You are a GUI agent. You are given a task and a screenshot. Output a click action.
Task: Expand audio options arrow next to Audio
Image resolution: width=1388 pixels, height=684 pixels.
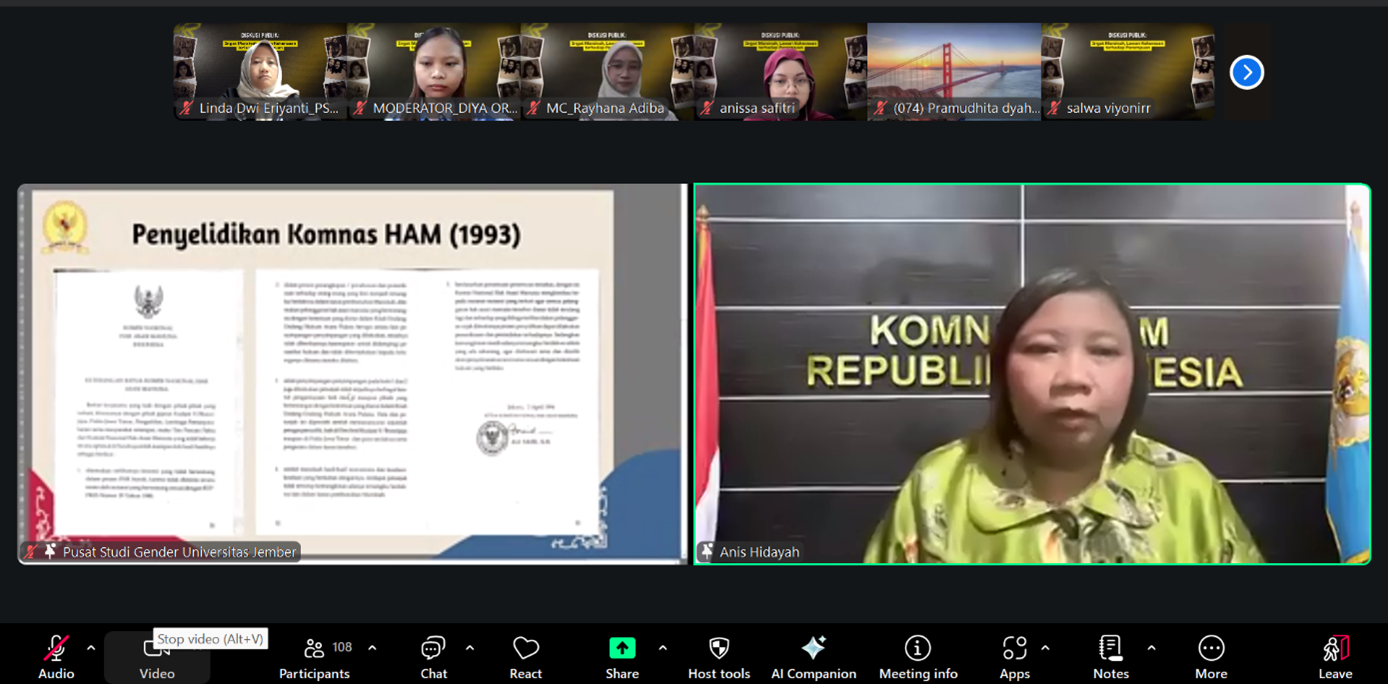(x=91, y=648)
